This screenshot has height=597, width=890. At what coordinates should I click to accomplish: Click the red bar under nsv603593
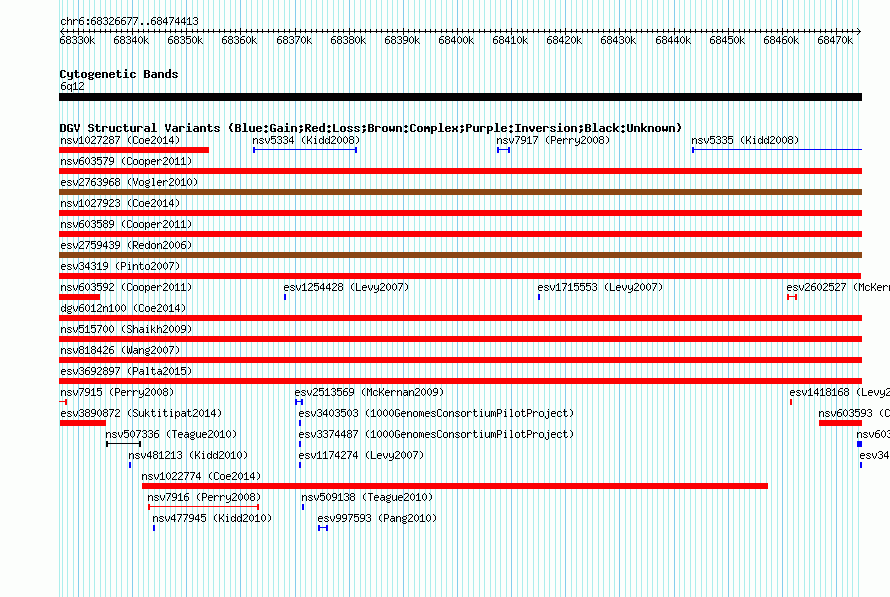[x=841, y=423]
